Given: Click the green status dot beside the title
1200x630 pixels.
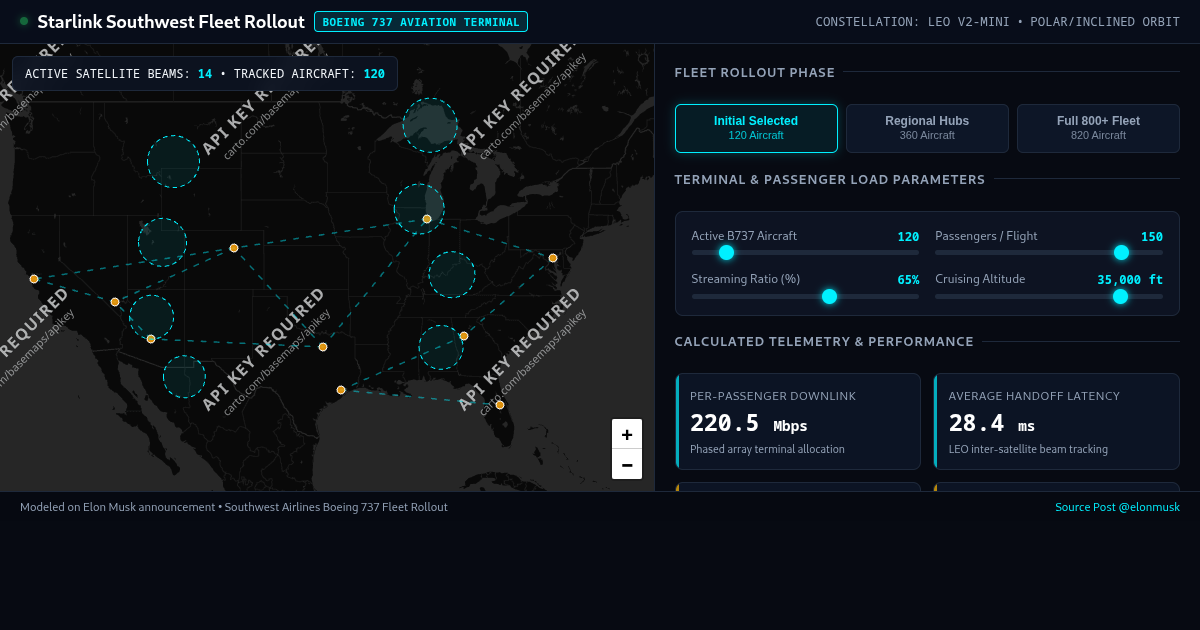Looking at the screenshot, I should coord(24,21).
